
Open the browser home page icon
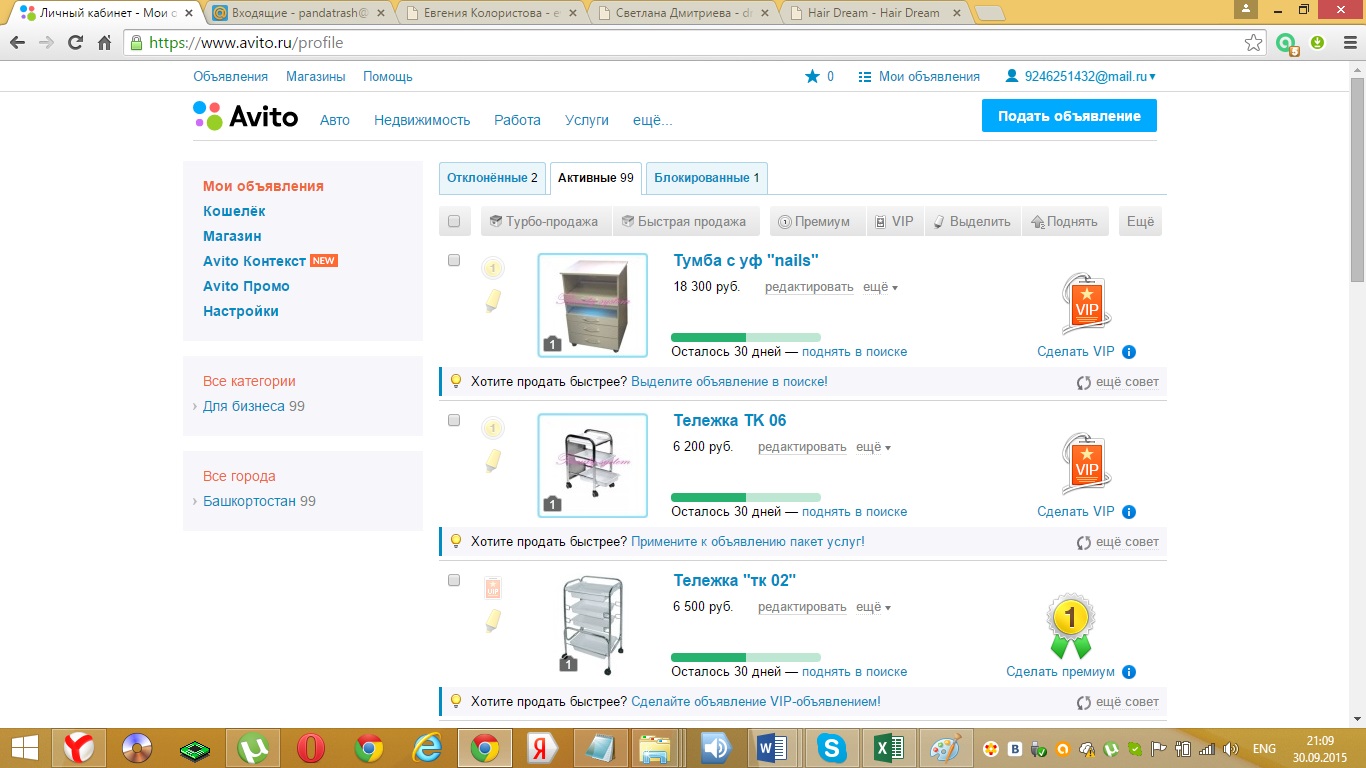pyautogui.click(x=104, y=43)
